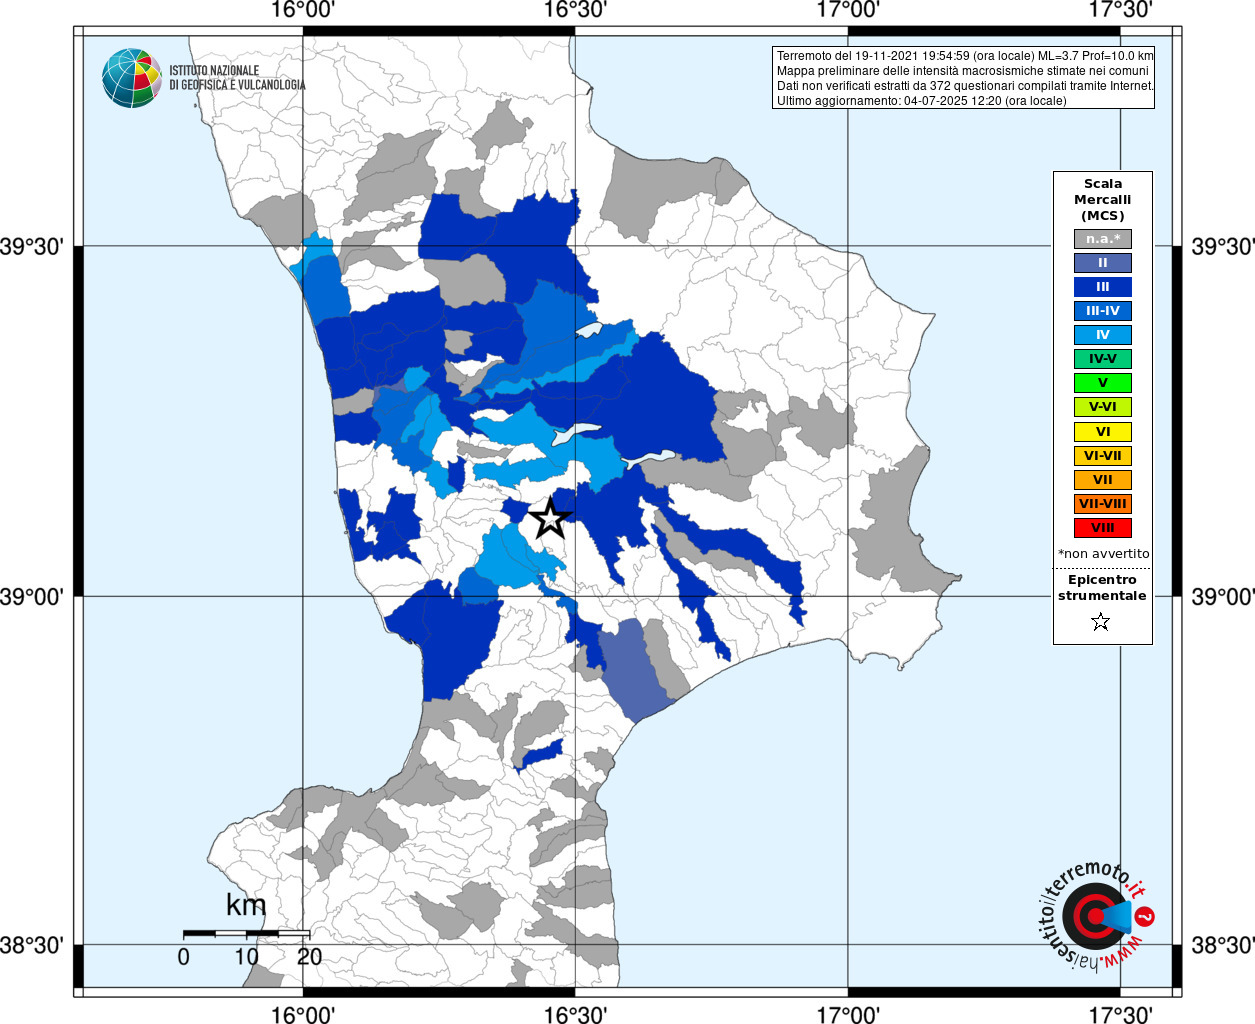This screenshot has height=1024, width=1255.
Task: Click the '*non avvertito' footnote
Action: 1103,554
